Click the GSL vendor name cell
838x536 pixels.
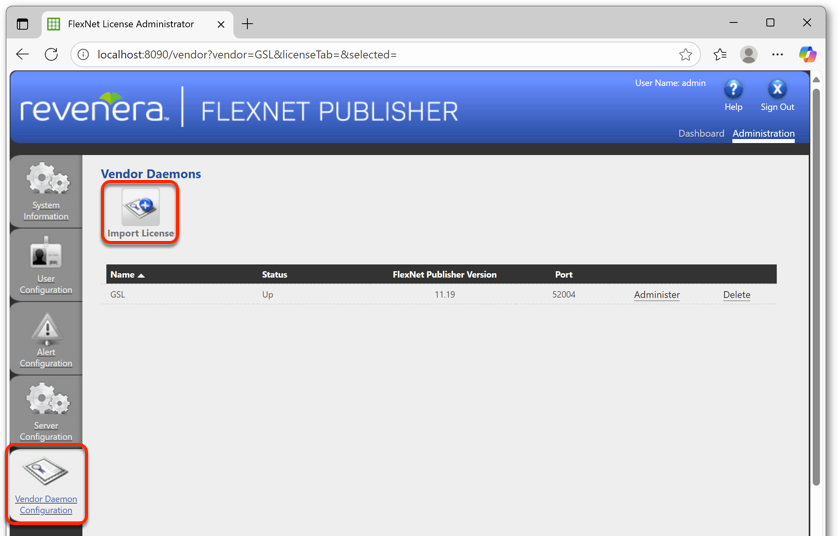coord(118,294)
